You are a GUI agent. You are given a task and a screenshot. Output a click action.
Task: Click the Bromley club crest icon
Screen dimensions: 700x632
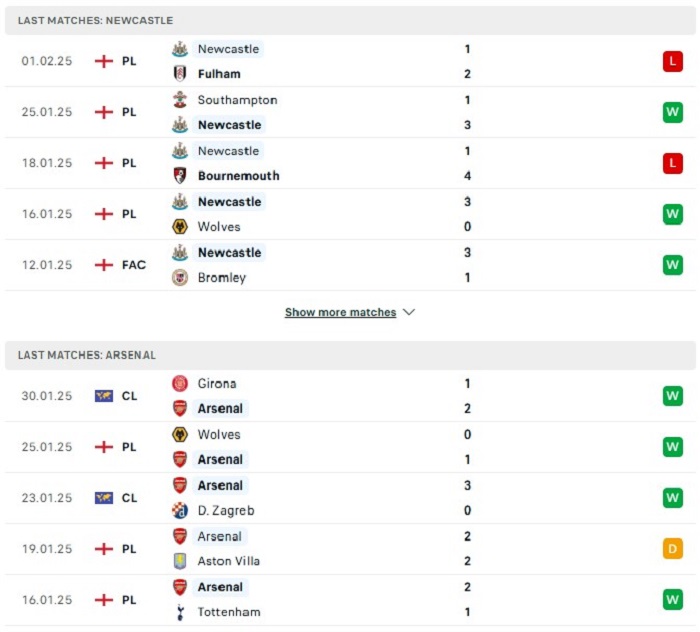point(180,278)
